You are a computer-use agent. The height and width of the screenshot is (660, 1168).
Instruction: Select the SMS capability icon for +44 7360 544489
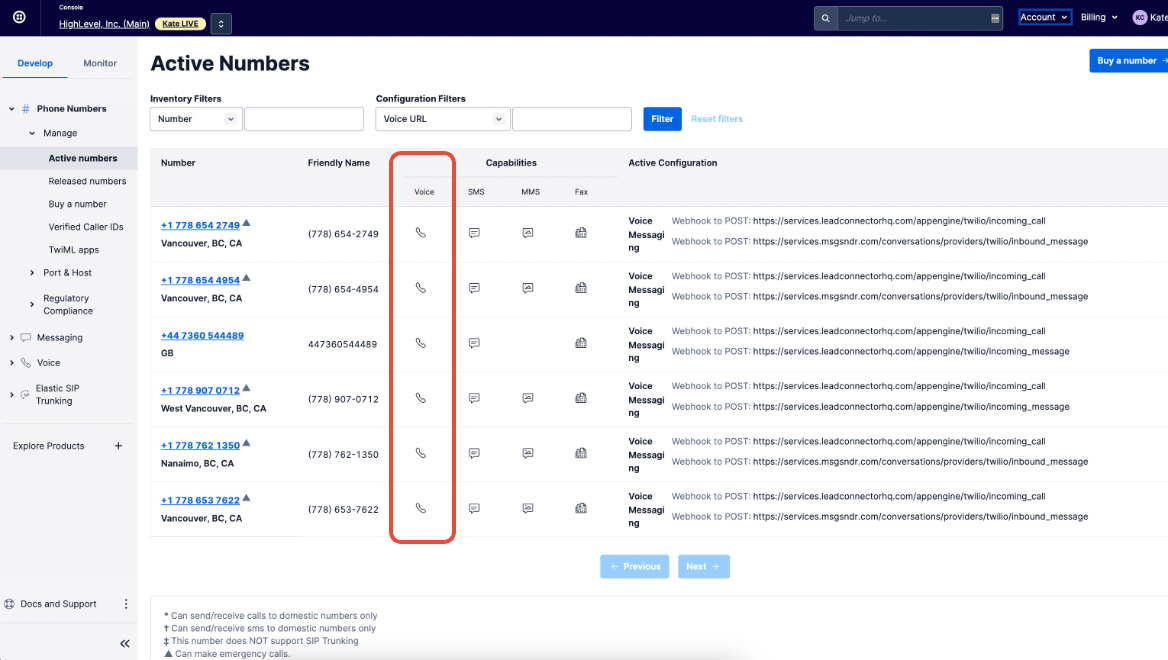(474, 343)
